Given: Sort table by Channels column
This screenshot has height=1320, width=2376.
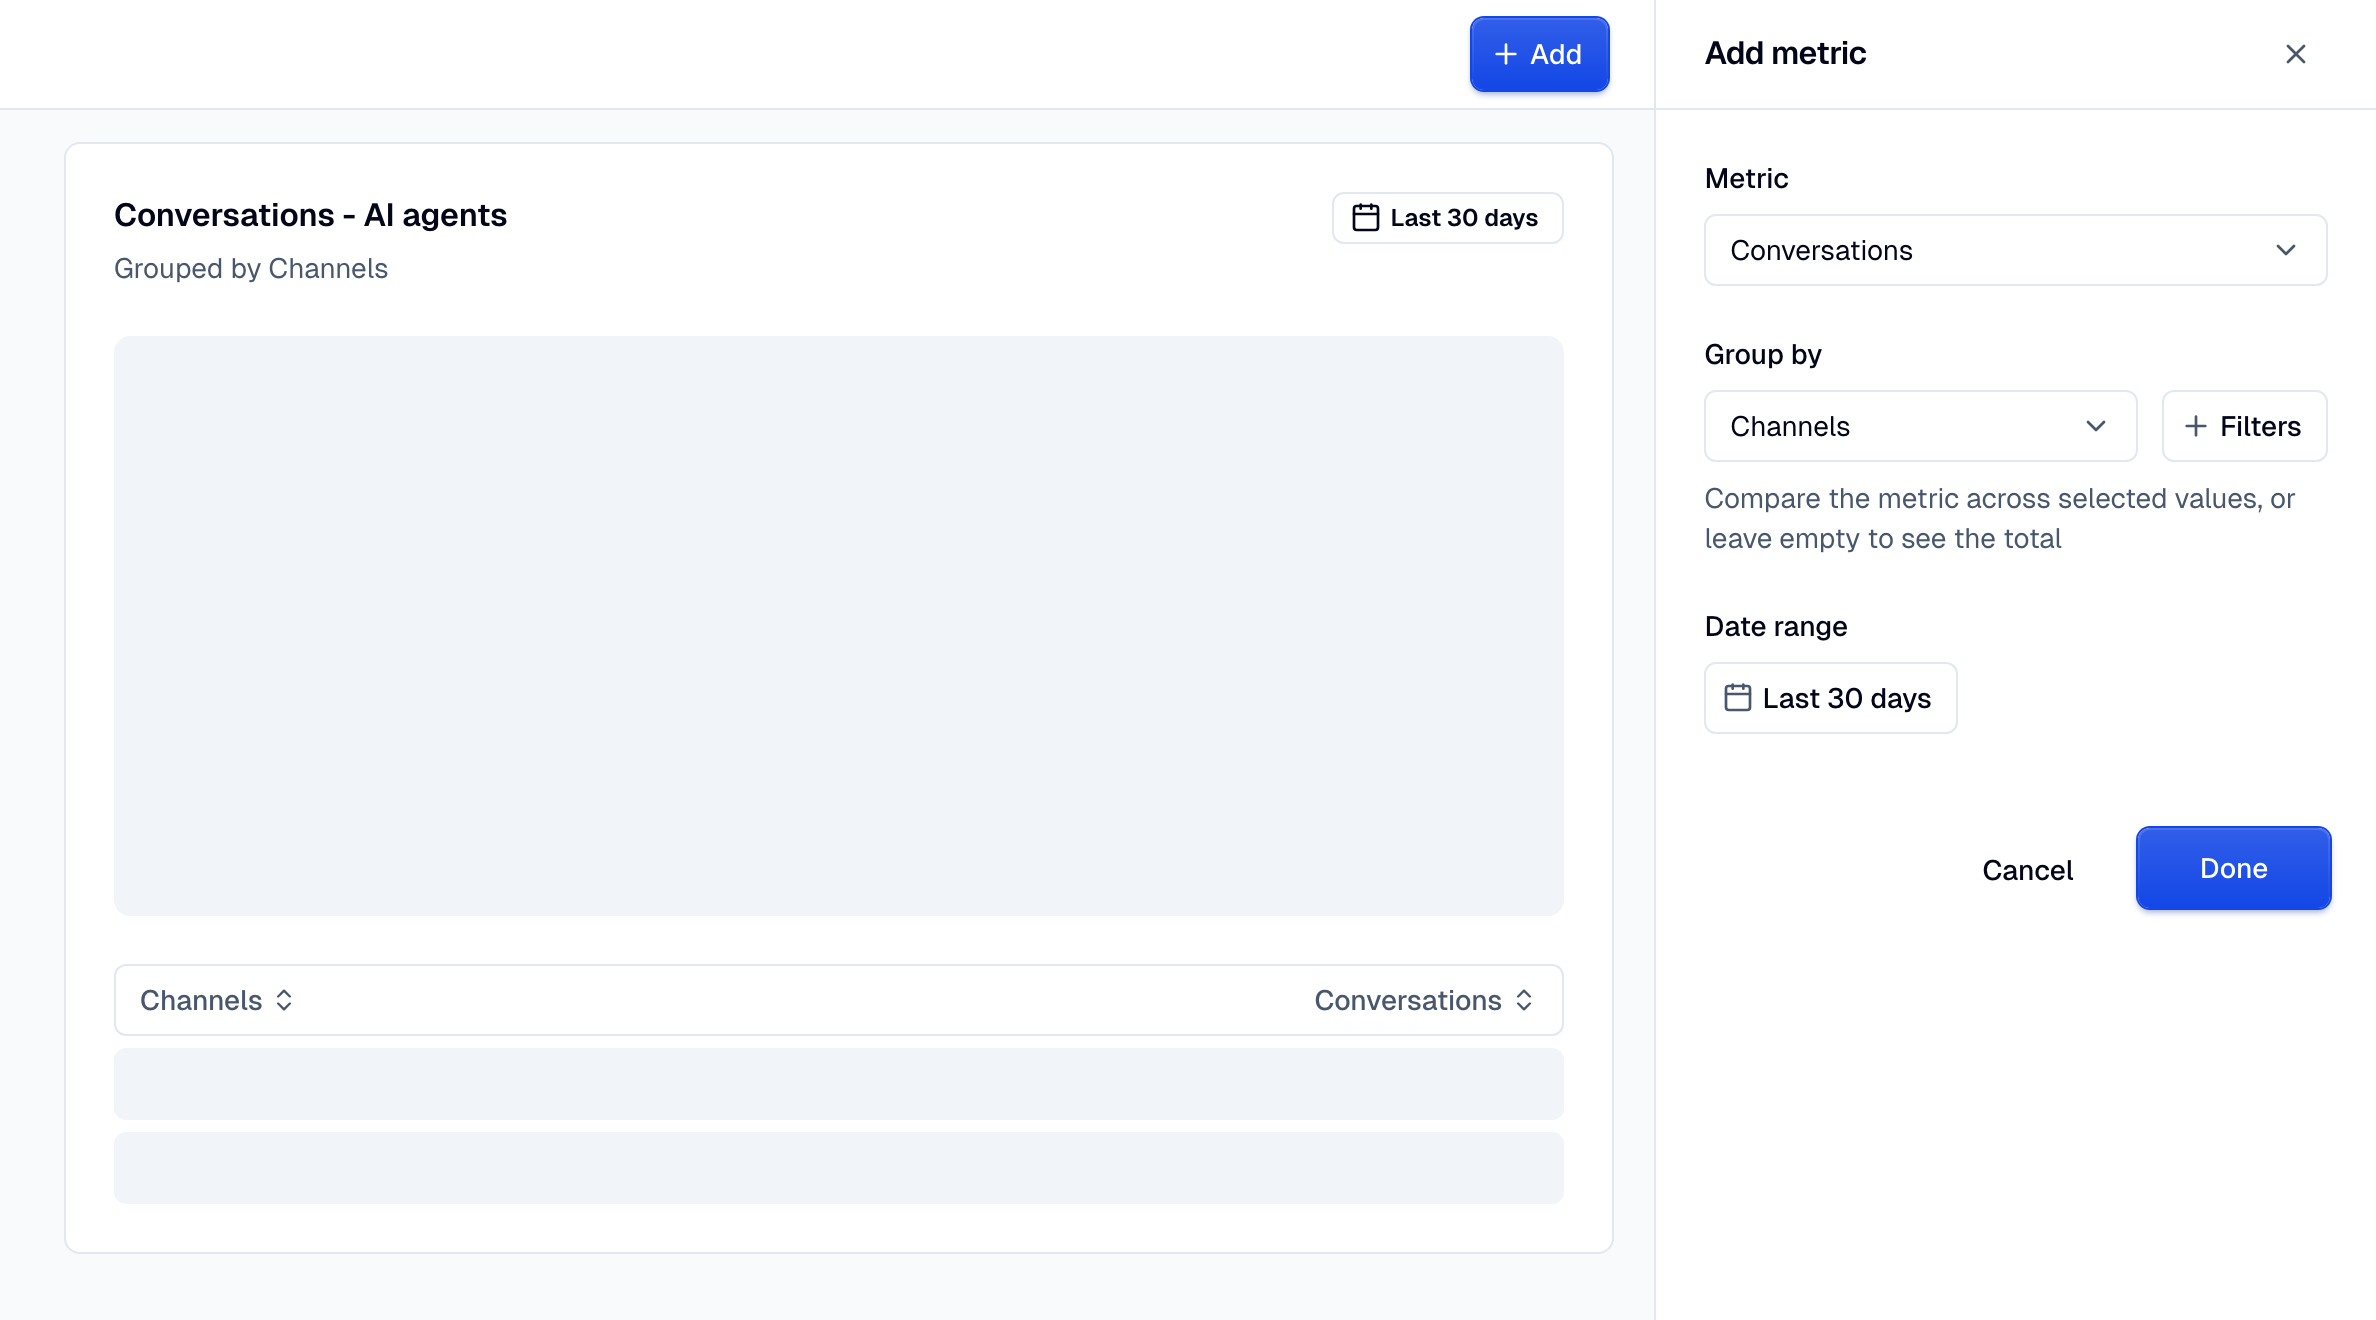Looking at the screenshot, I should pos(216,1000).
